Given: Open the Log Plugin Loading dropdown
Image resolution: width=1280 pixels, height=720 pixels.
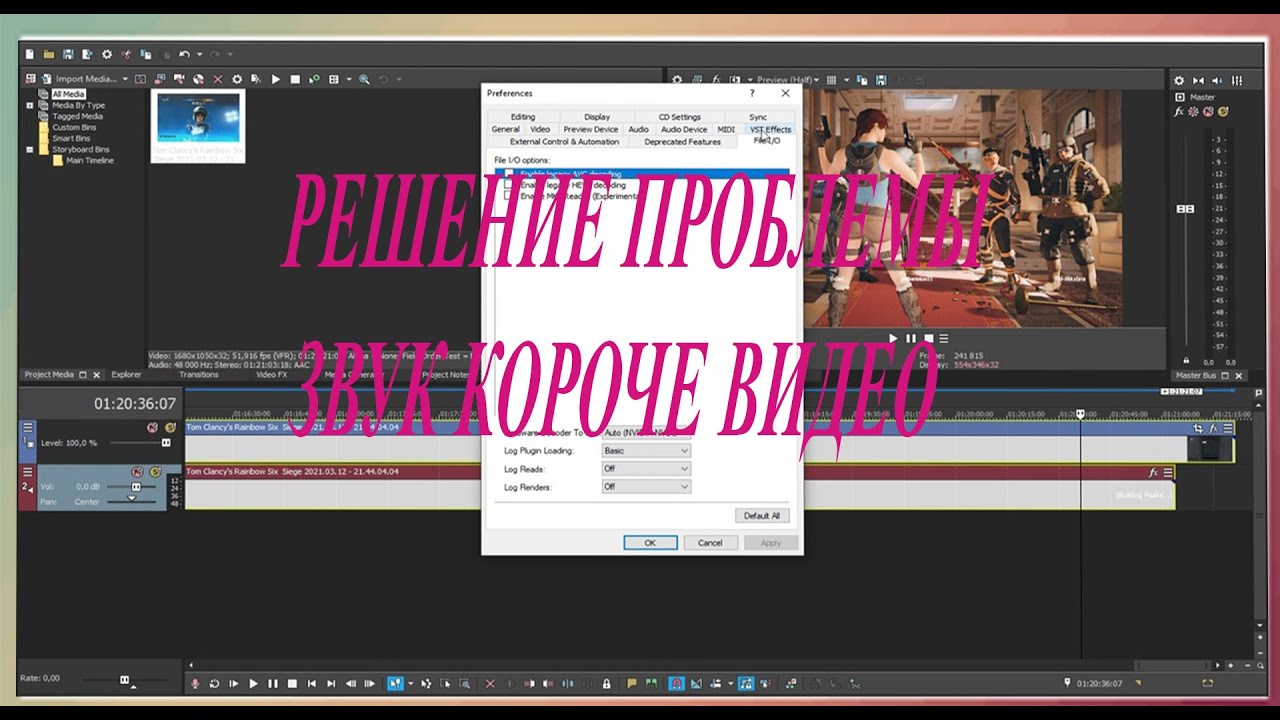Looking at the screenshot, I should click(x=646, y=451).
